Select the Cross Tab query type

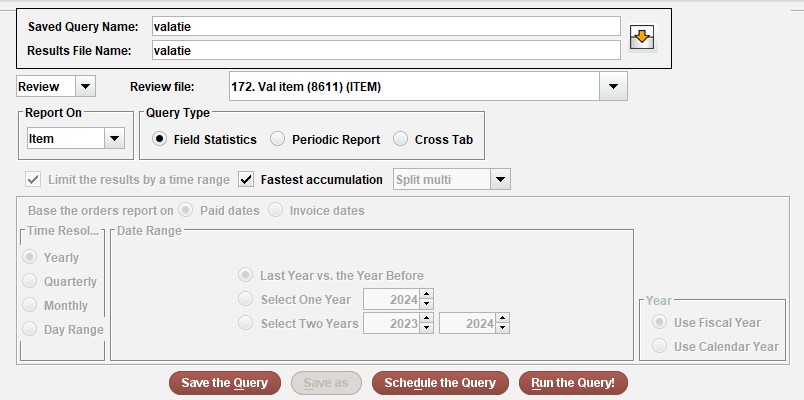coord(400,139)
